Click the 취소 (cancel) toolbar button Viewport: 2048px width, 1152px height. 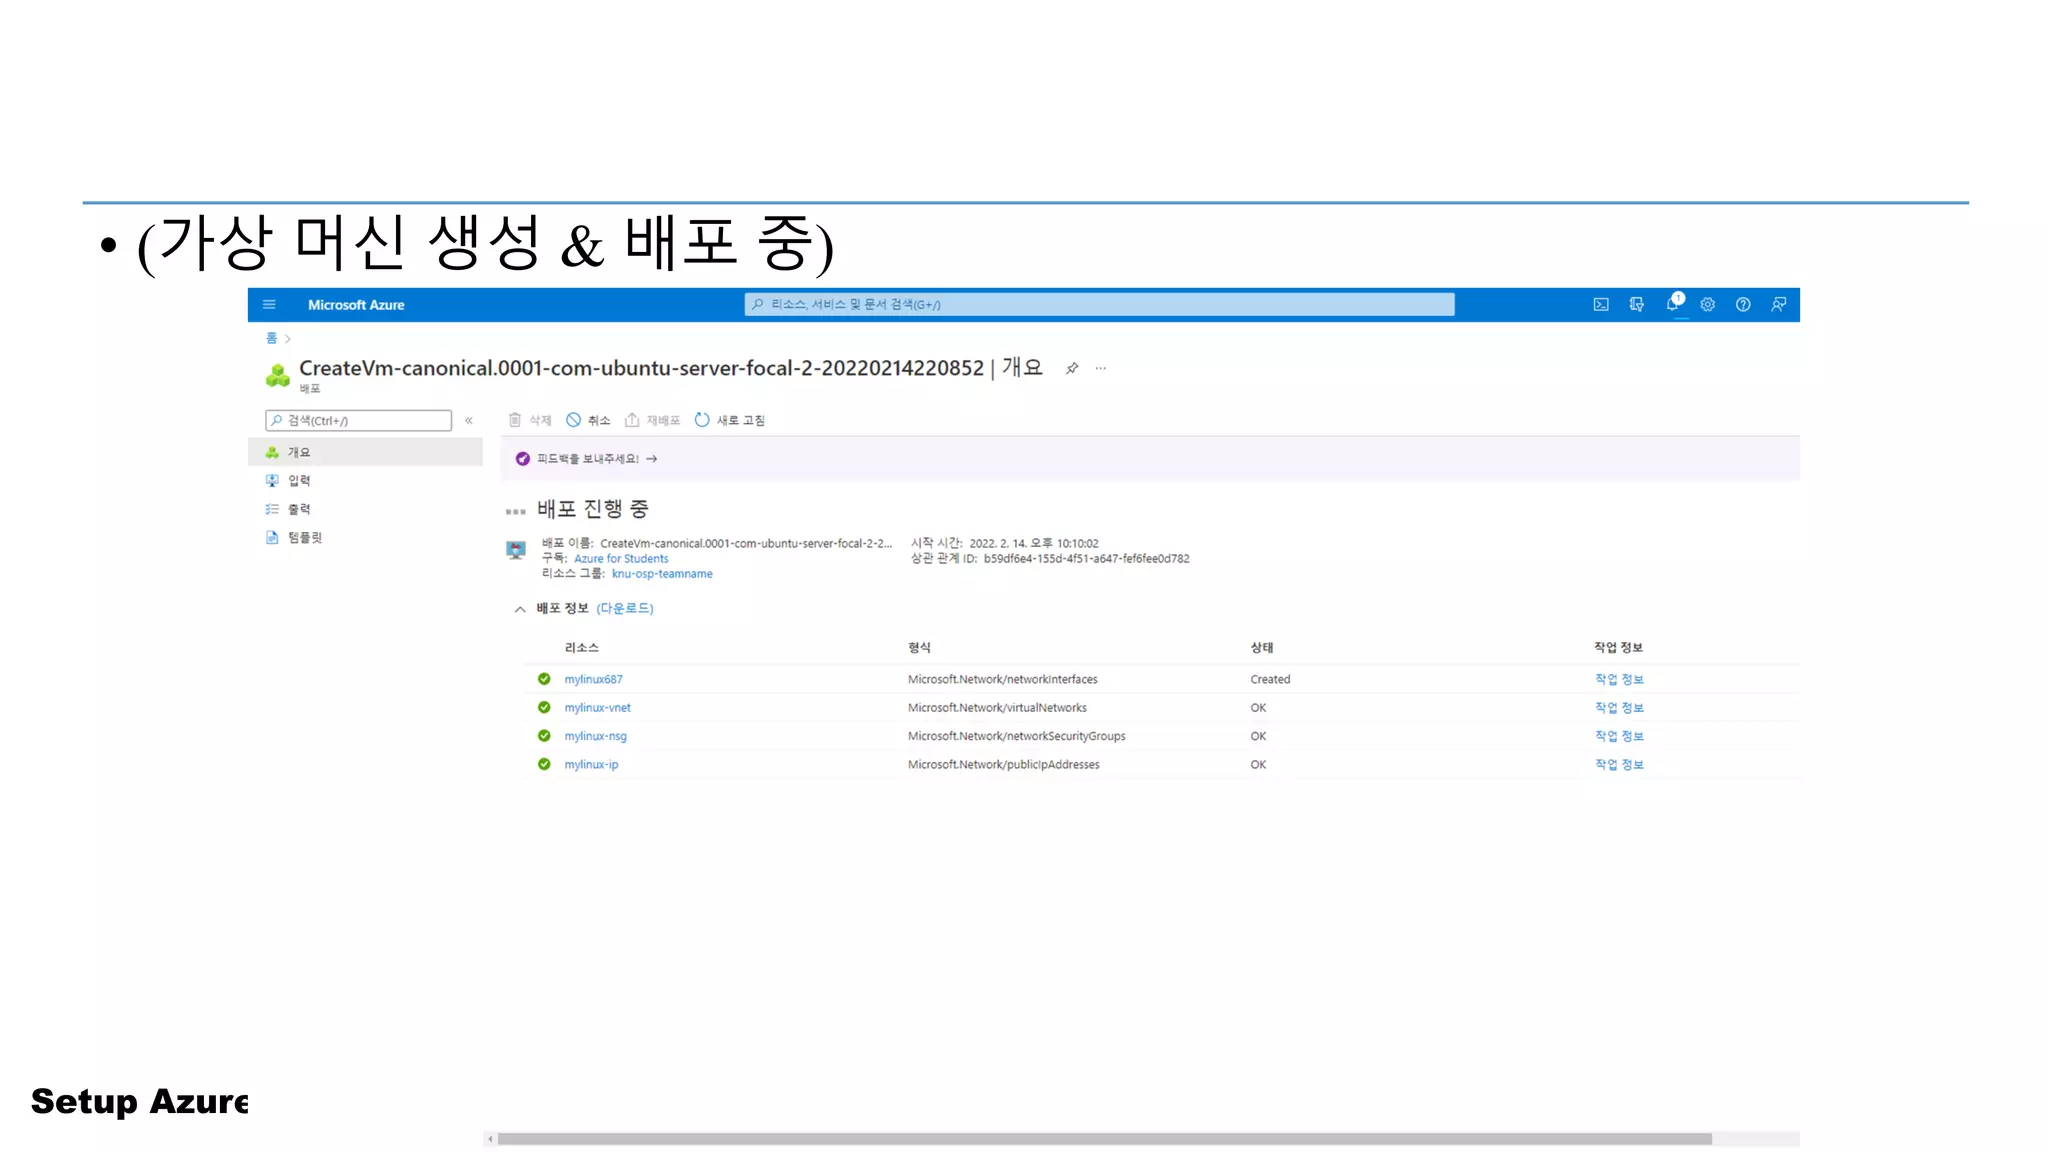coord(588,420)
